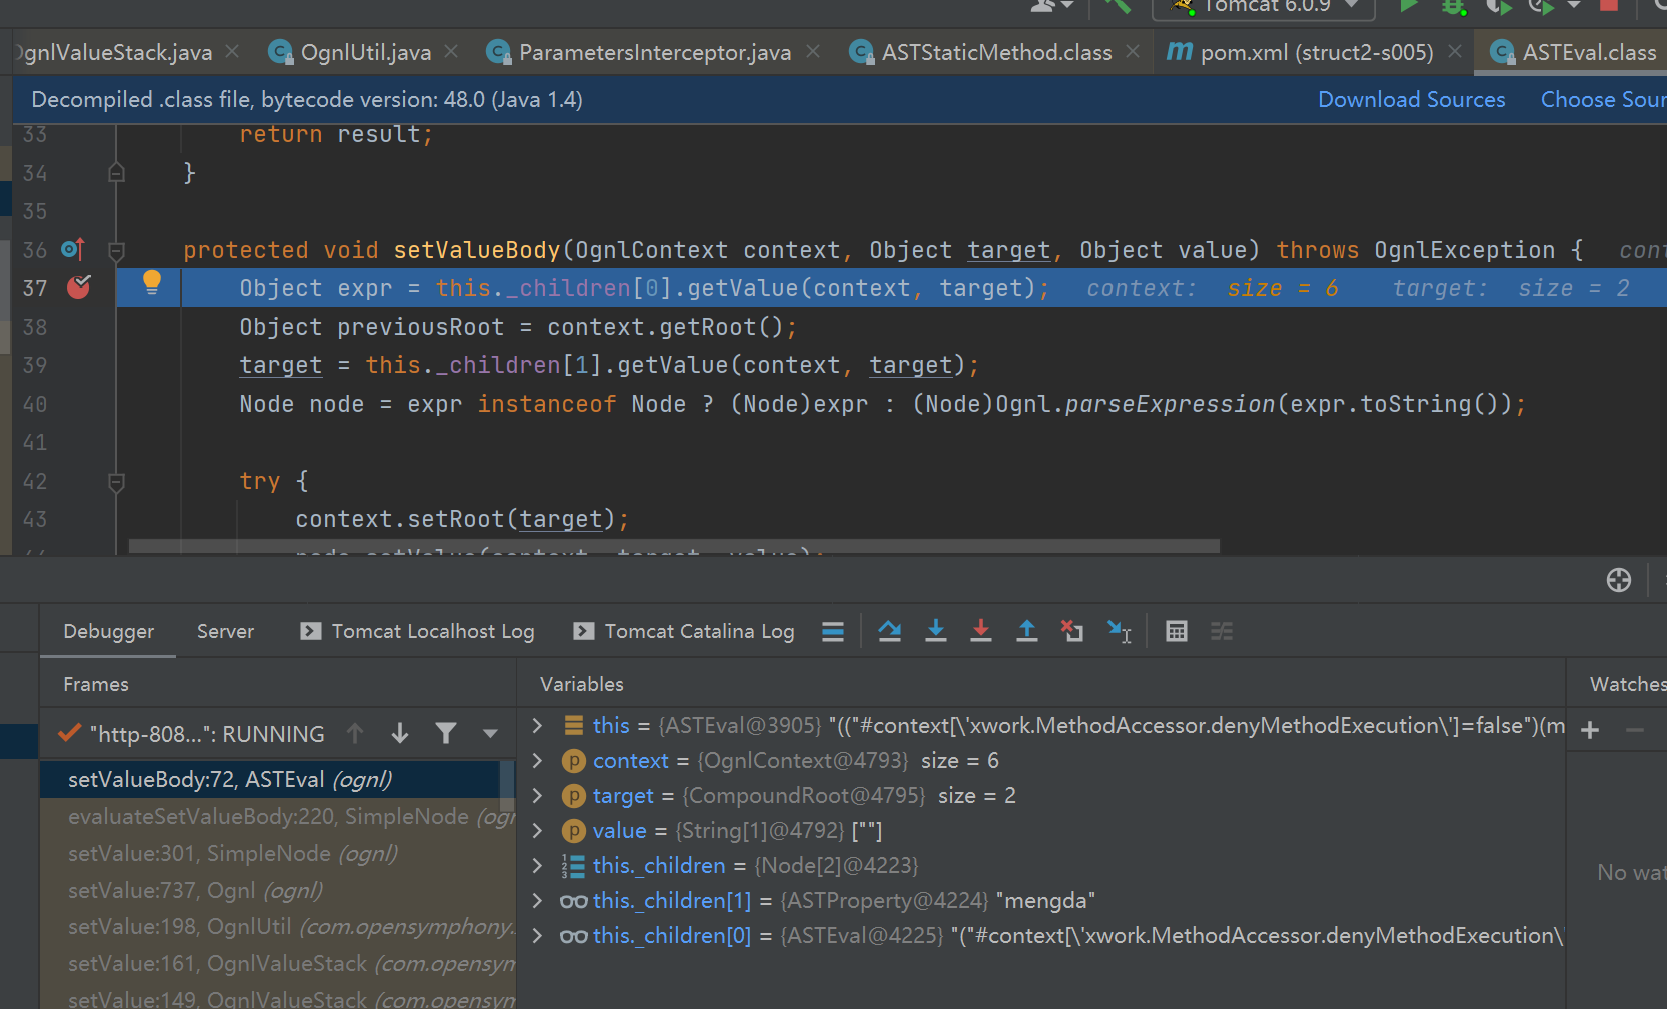Click the green Debug bug icon
This screenshot has width=1667, height=1009.
1453,6
